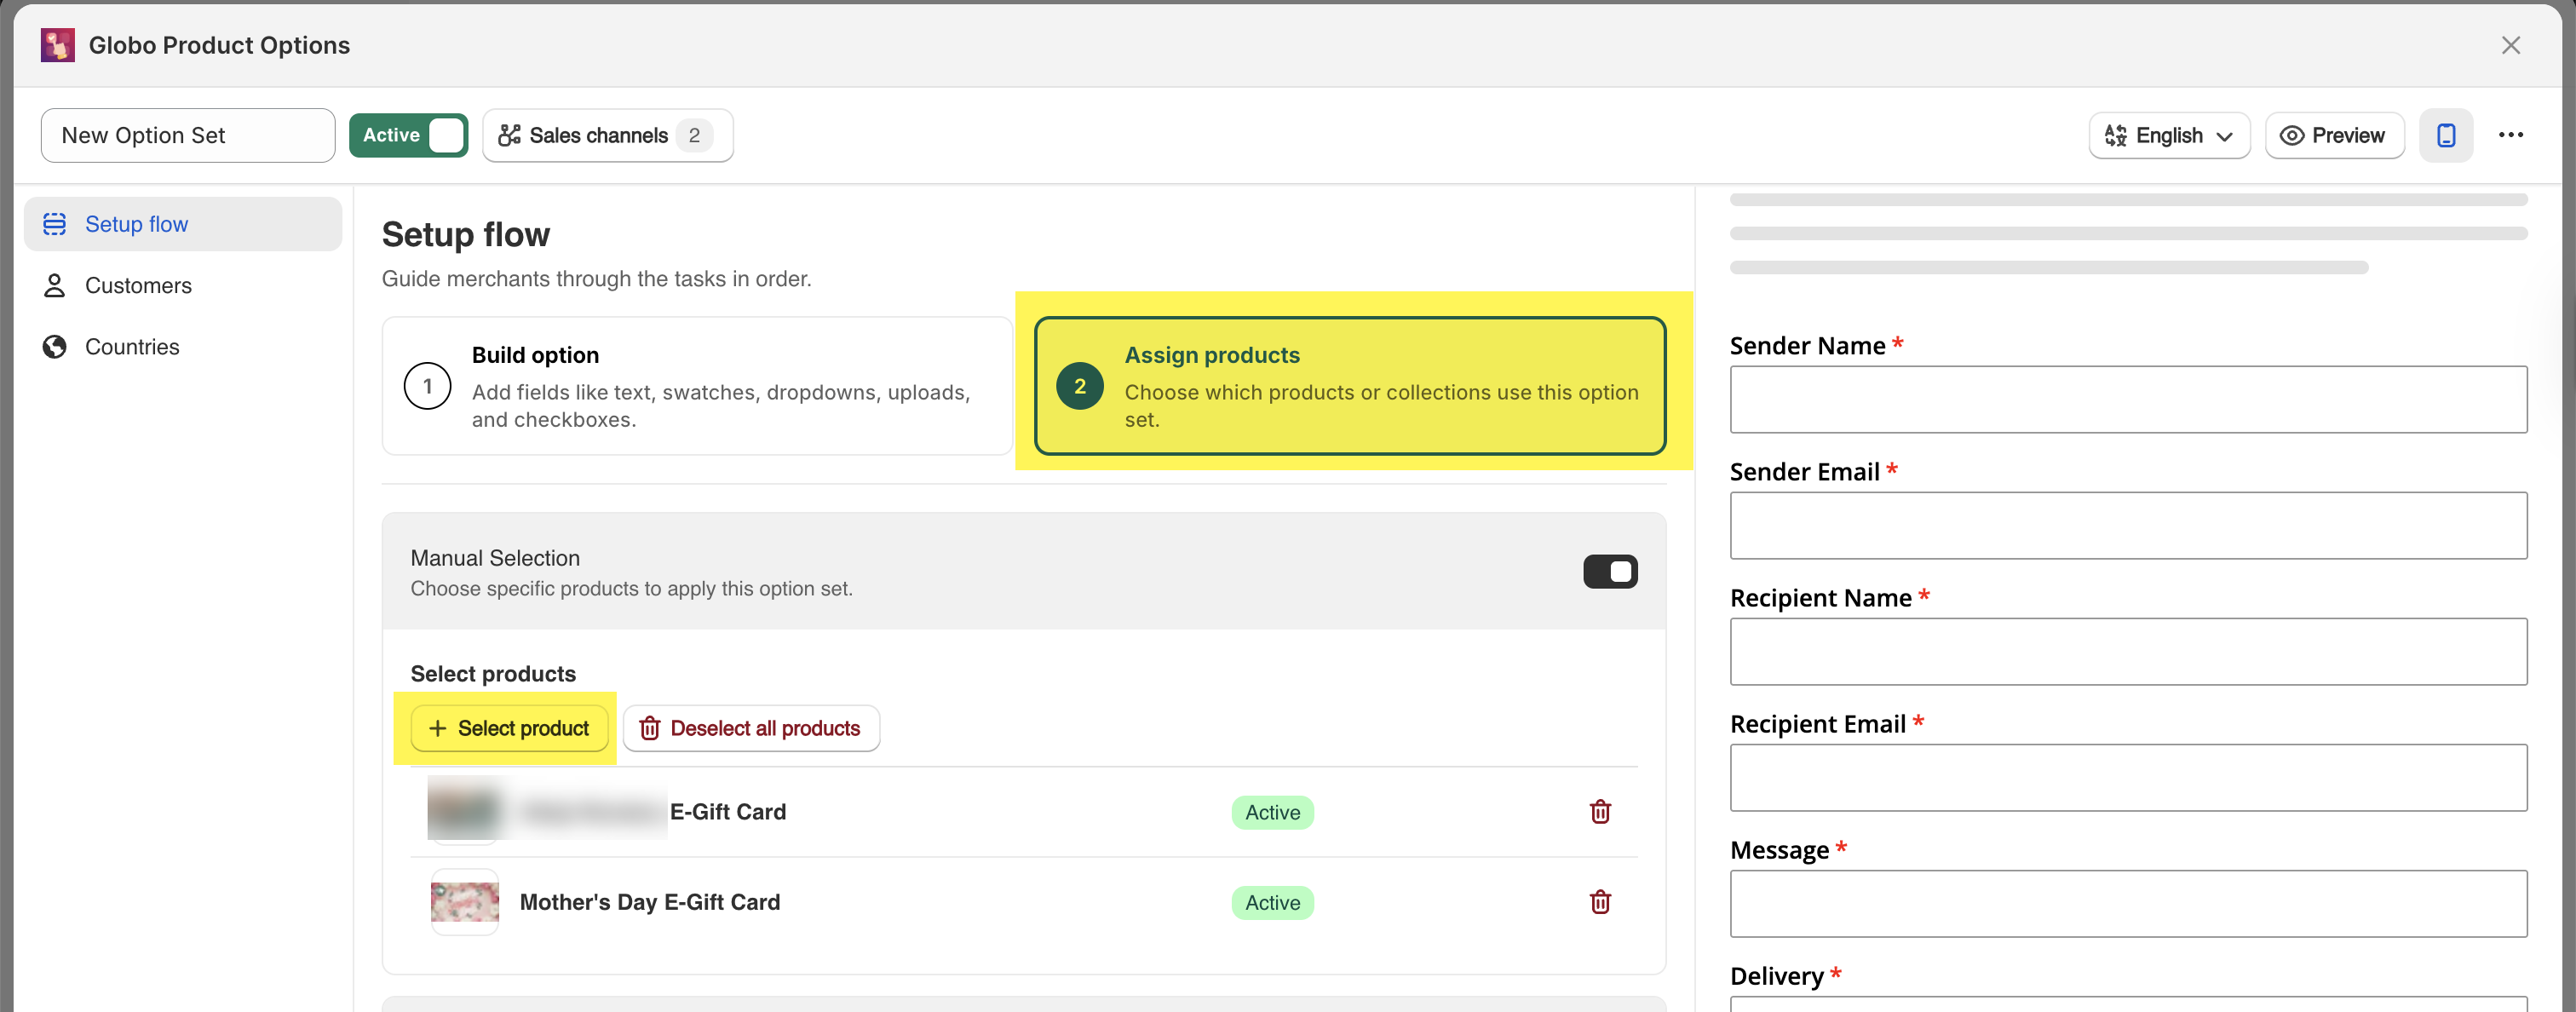Click the Globo Product Options app logo

(x=57, y=45)
